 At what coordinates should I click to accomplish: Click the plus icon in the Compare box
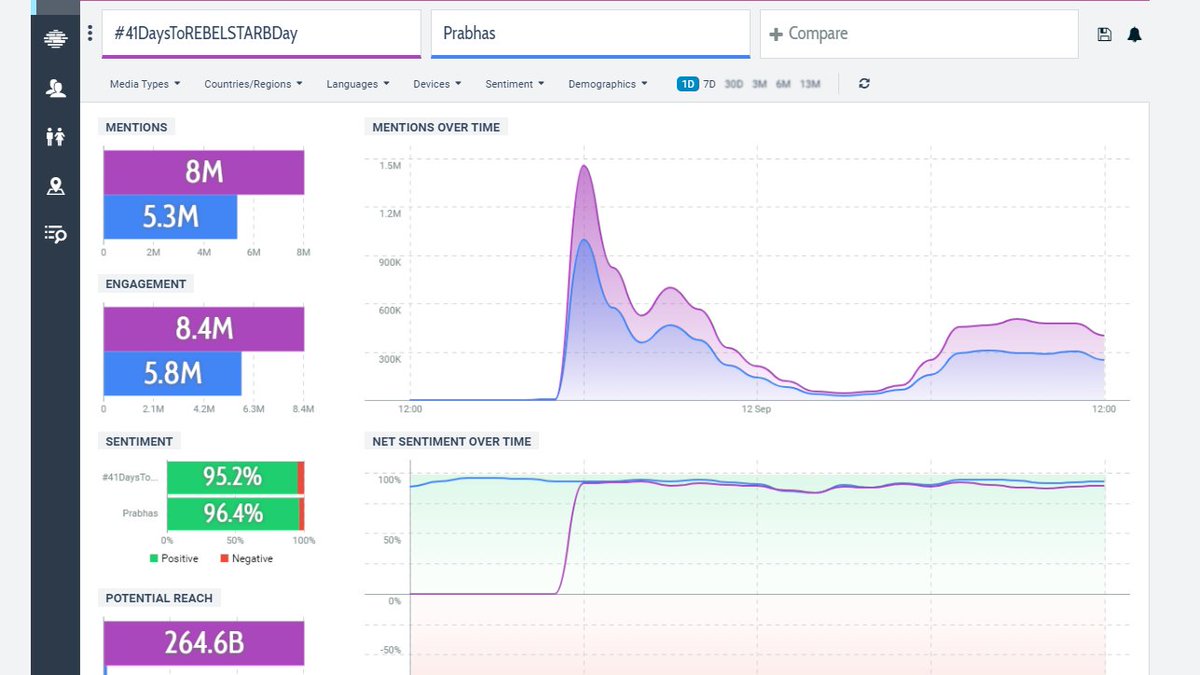tap(775, 34)
